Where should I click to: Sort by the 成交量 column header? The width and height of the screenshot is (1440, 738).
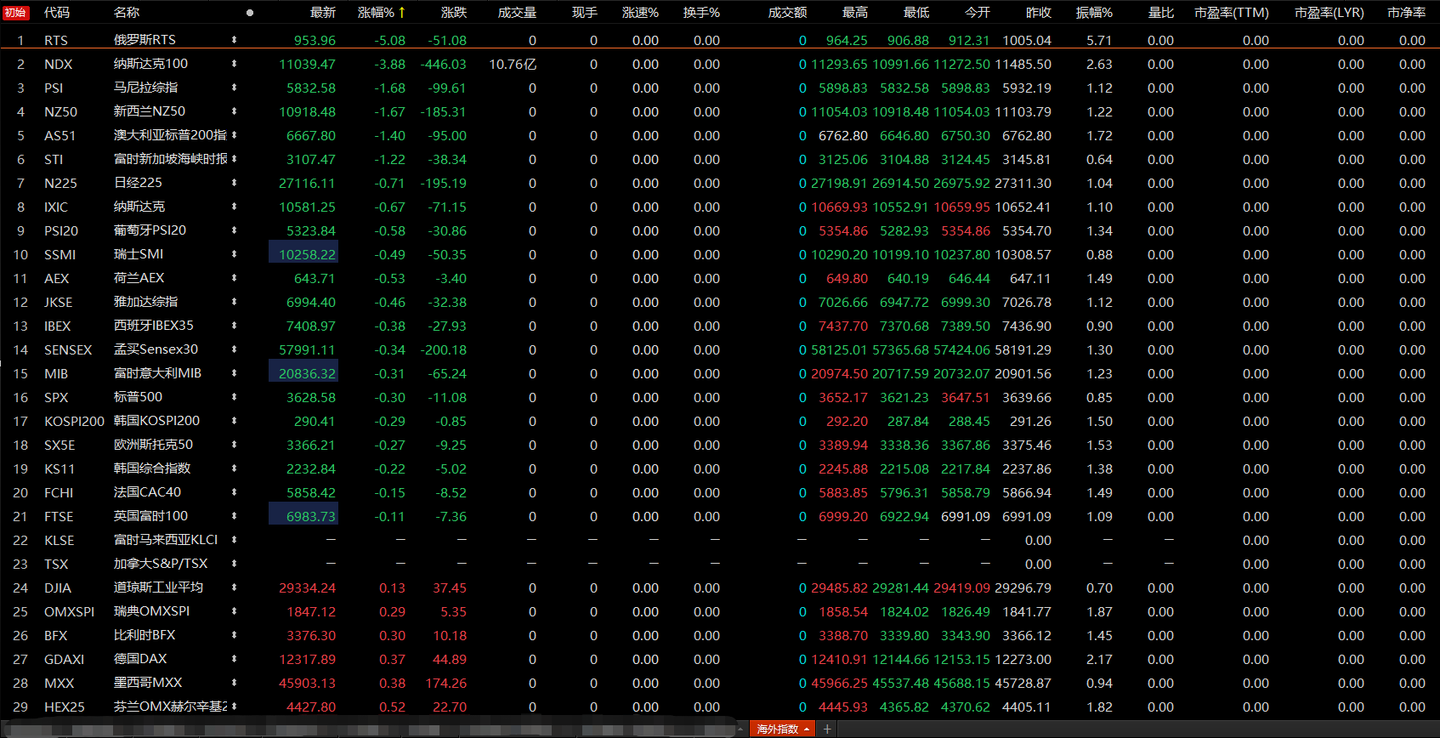click(517, 13)
